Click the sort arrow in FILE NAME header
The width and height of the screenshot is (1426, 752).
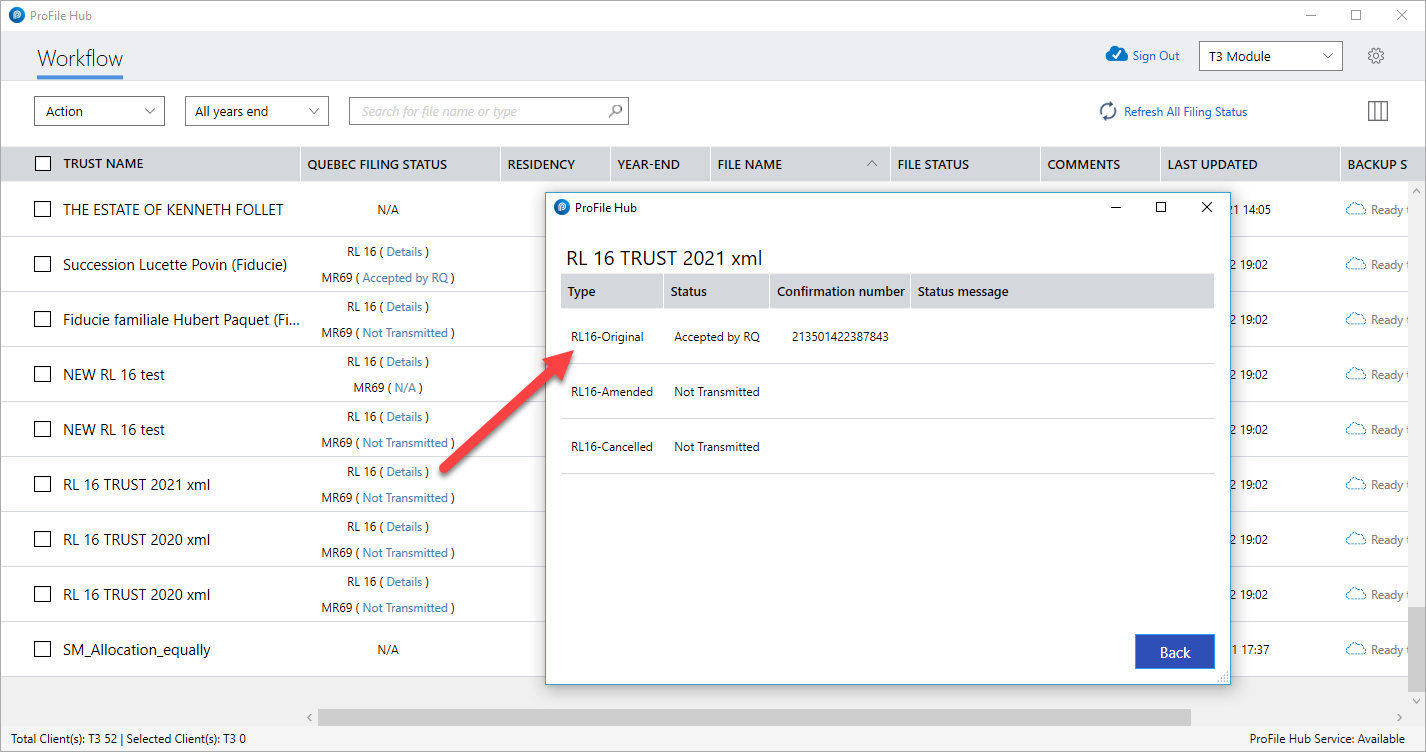click(x=872, y=164)
